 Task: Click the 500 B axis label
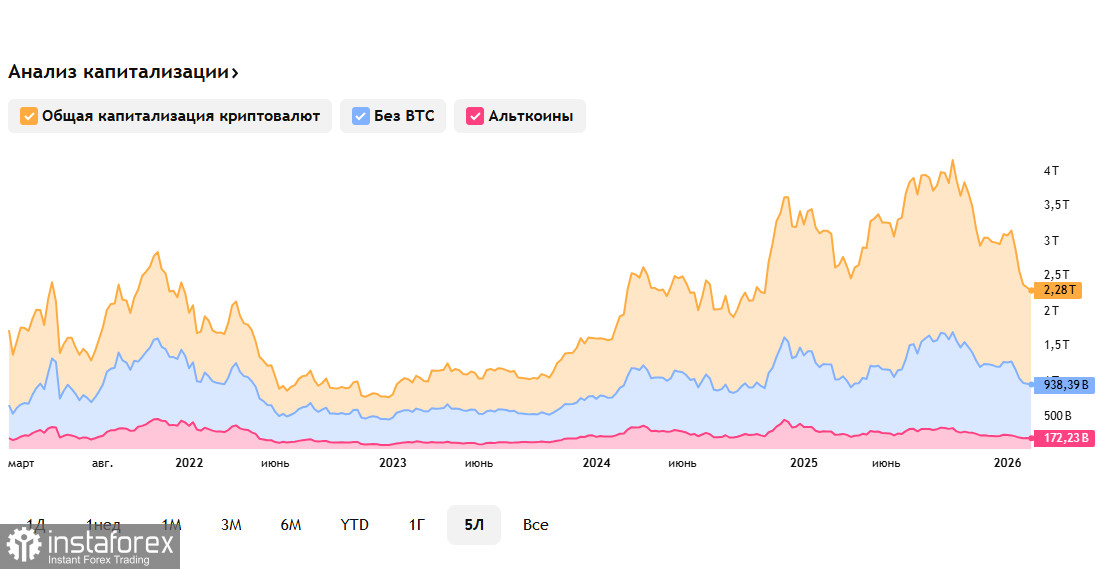coord(1057,415)
